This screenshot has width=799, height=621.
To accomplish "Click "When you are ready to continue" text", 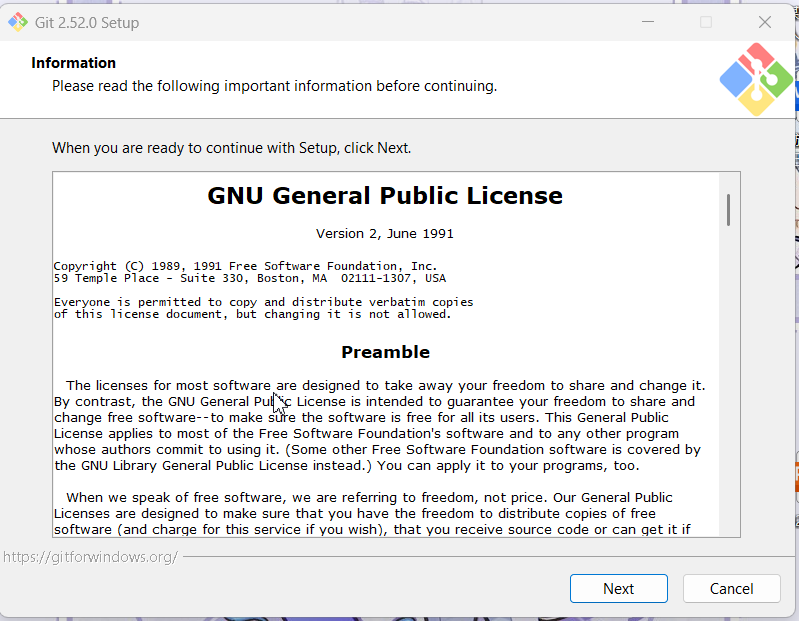I will click(x=231, y=148).
